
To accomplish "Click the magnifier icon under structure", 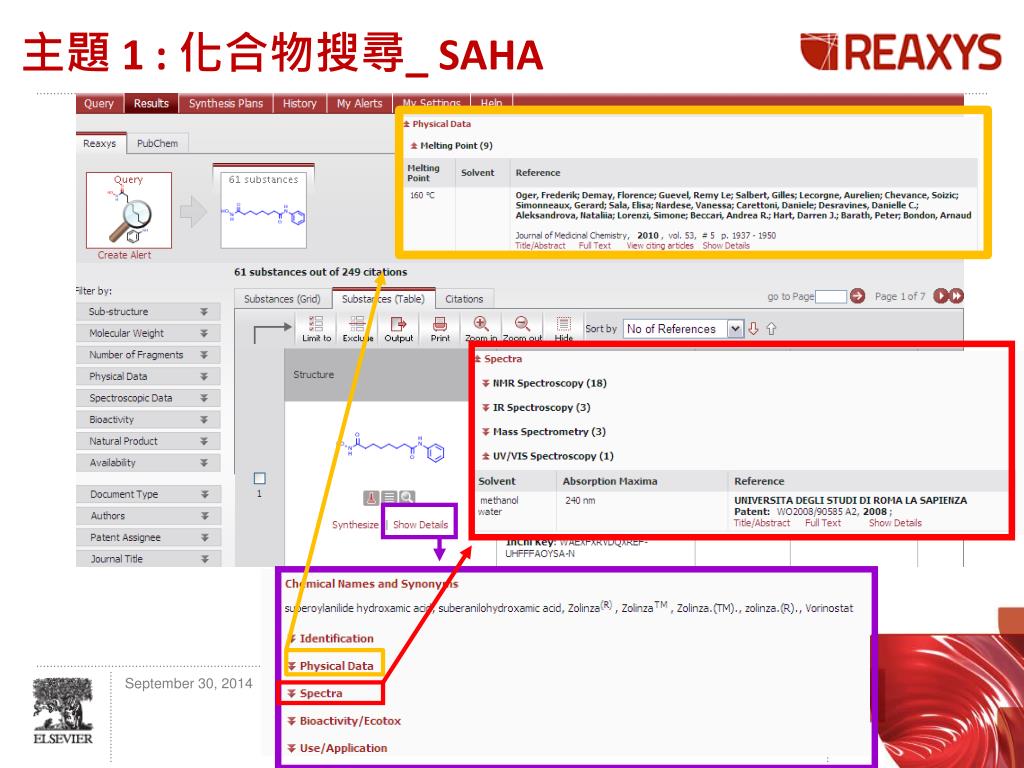I will (x=406, y=498).
